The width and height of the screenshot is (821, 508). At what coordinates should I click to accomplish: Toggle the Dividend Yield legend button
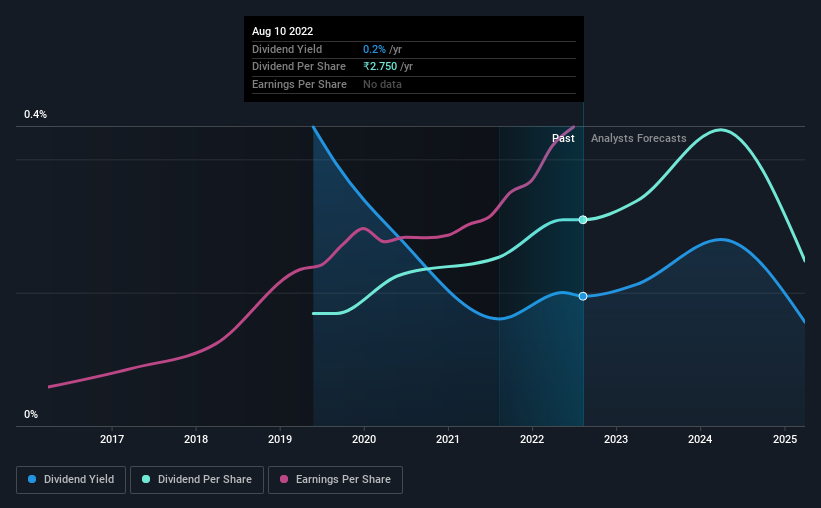click(x=71, y=479)
